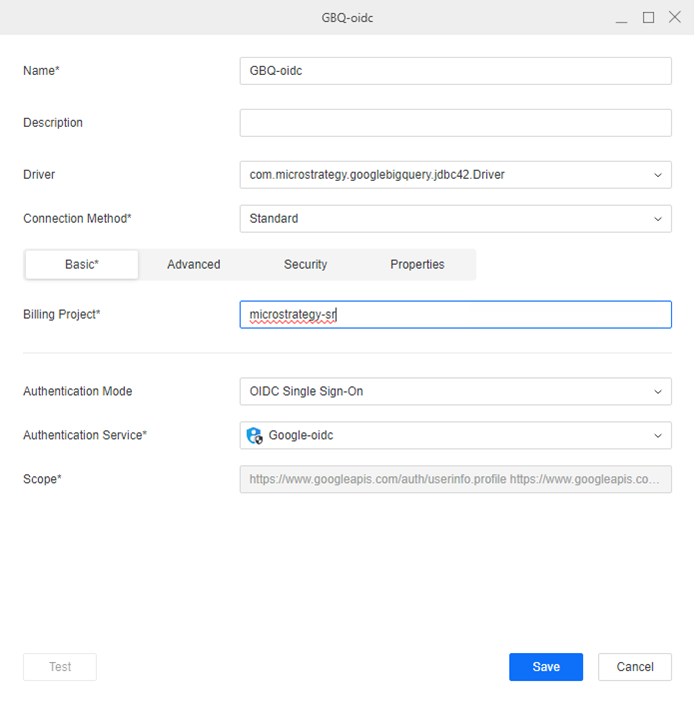Click the Google-oidc shield icon
Viewport: 694px width, 702px height.
point(254,436)
